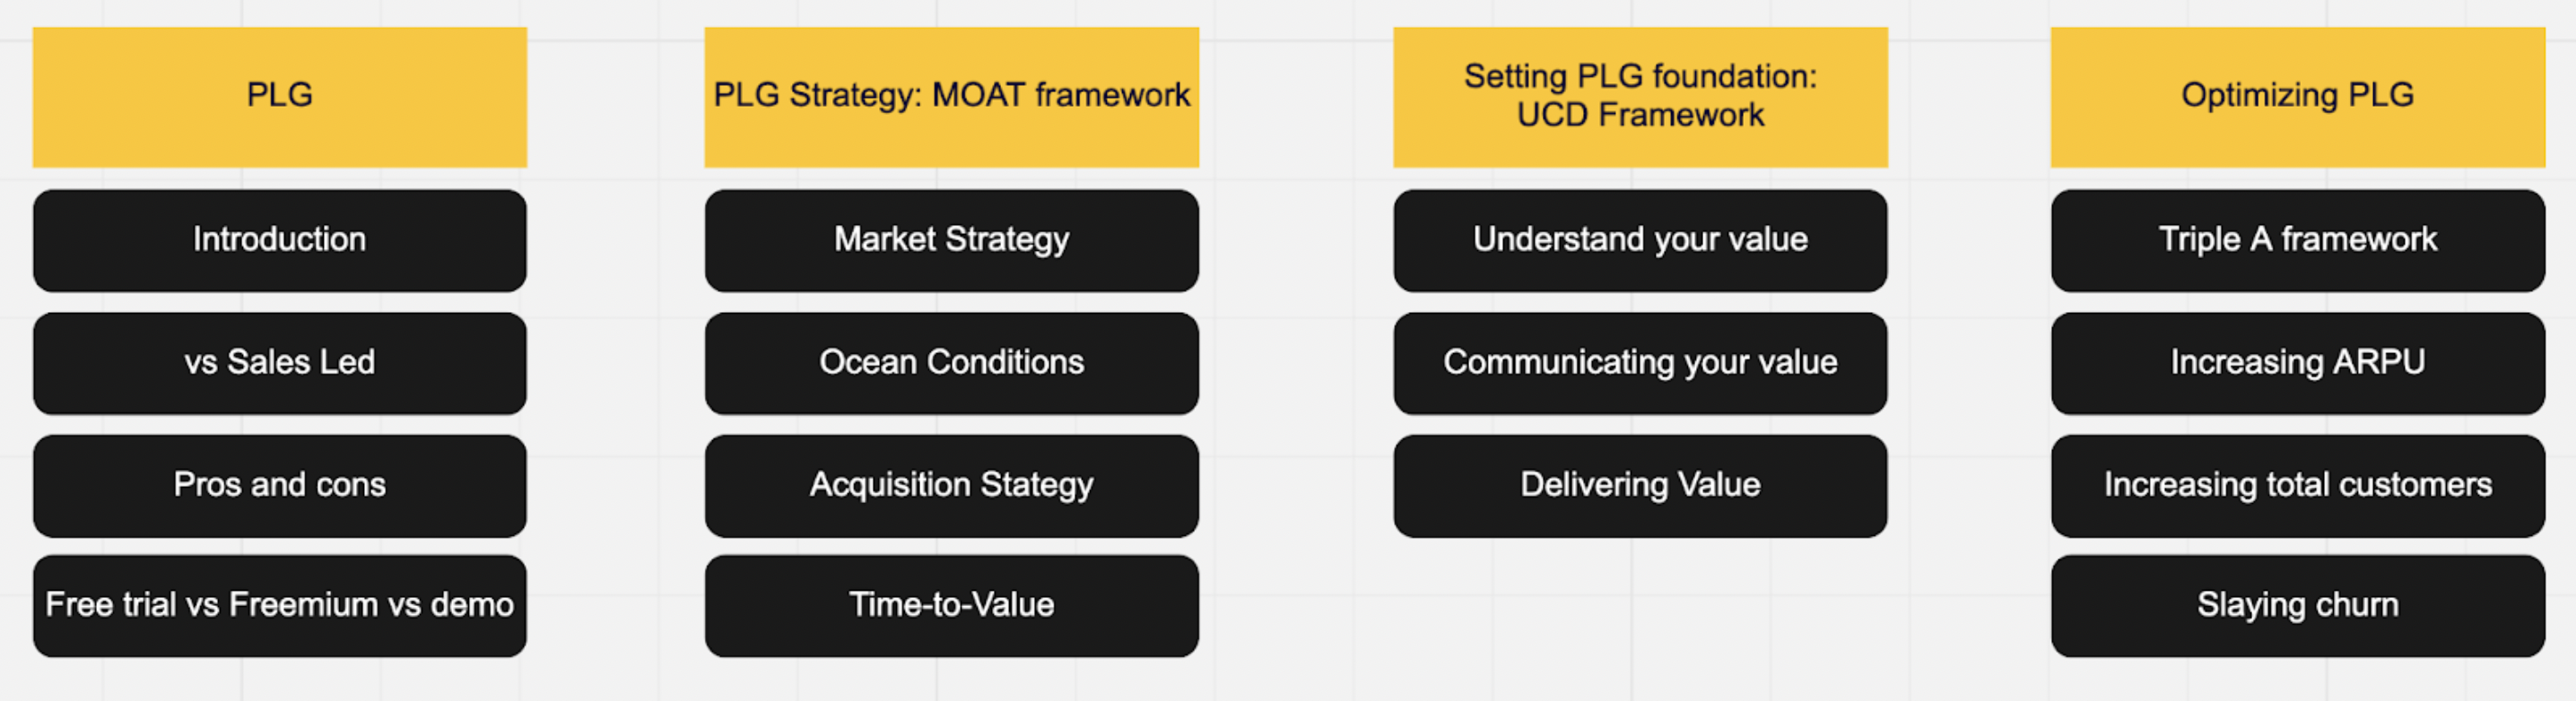The image size is (2576, 701).
Task: Click empty canvas below Delivering Value card
Action: pos(1640,610)
